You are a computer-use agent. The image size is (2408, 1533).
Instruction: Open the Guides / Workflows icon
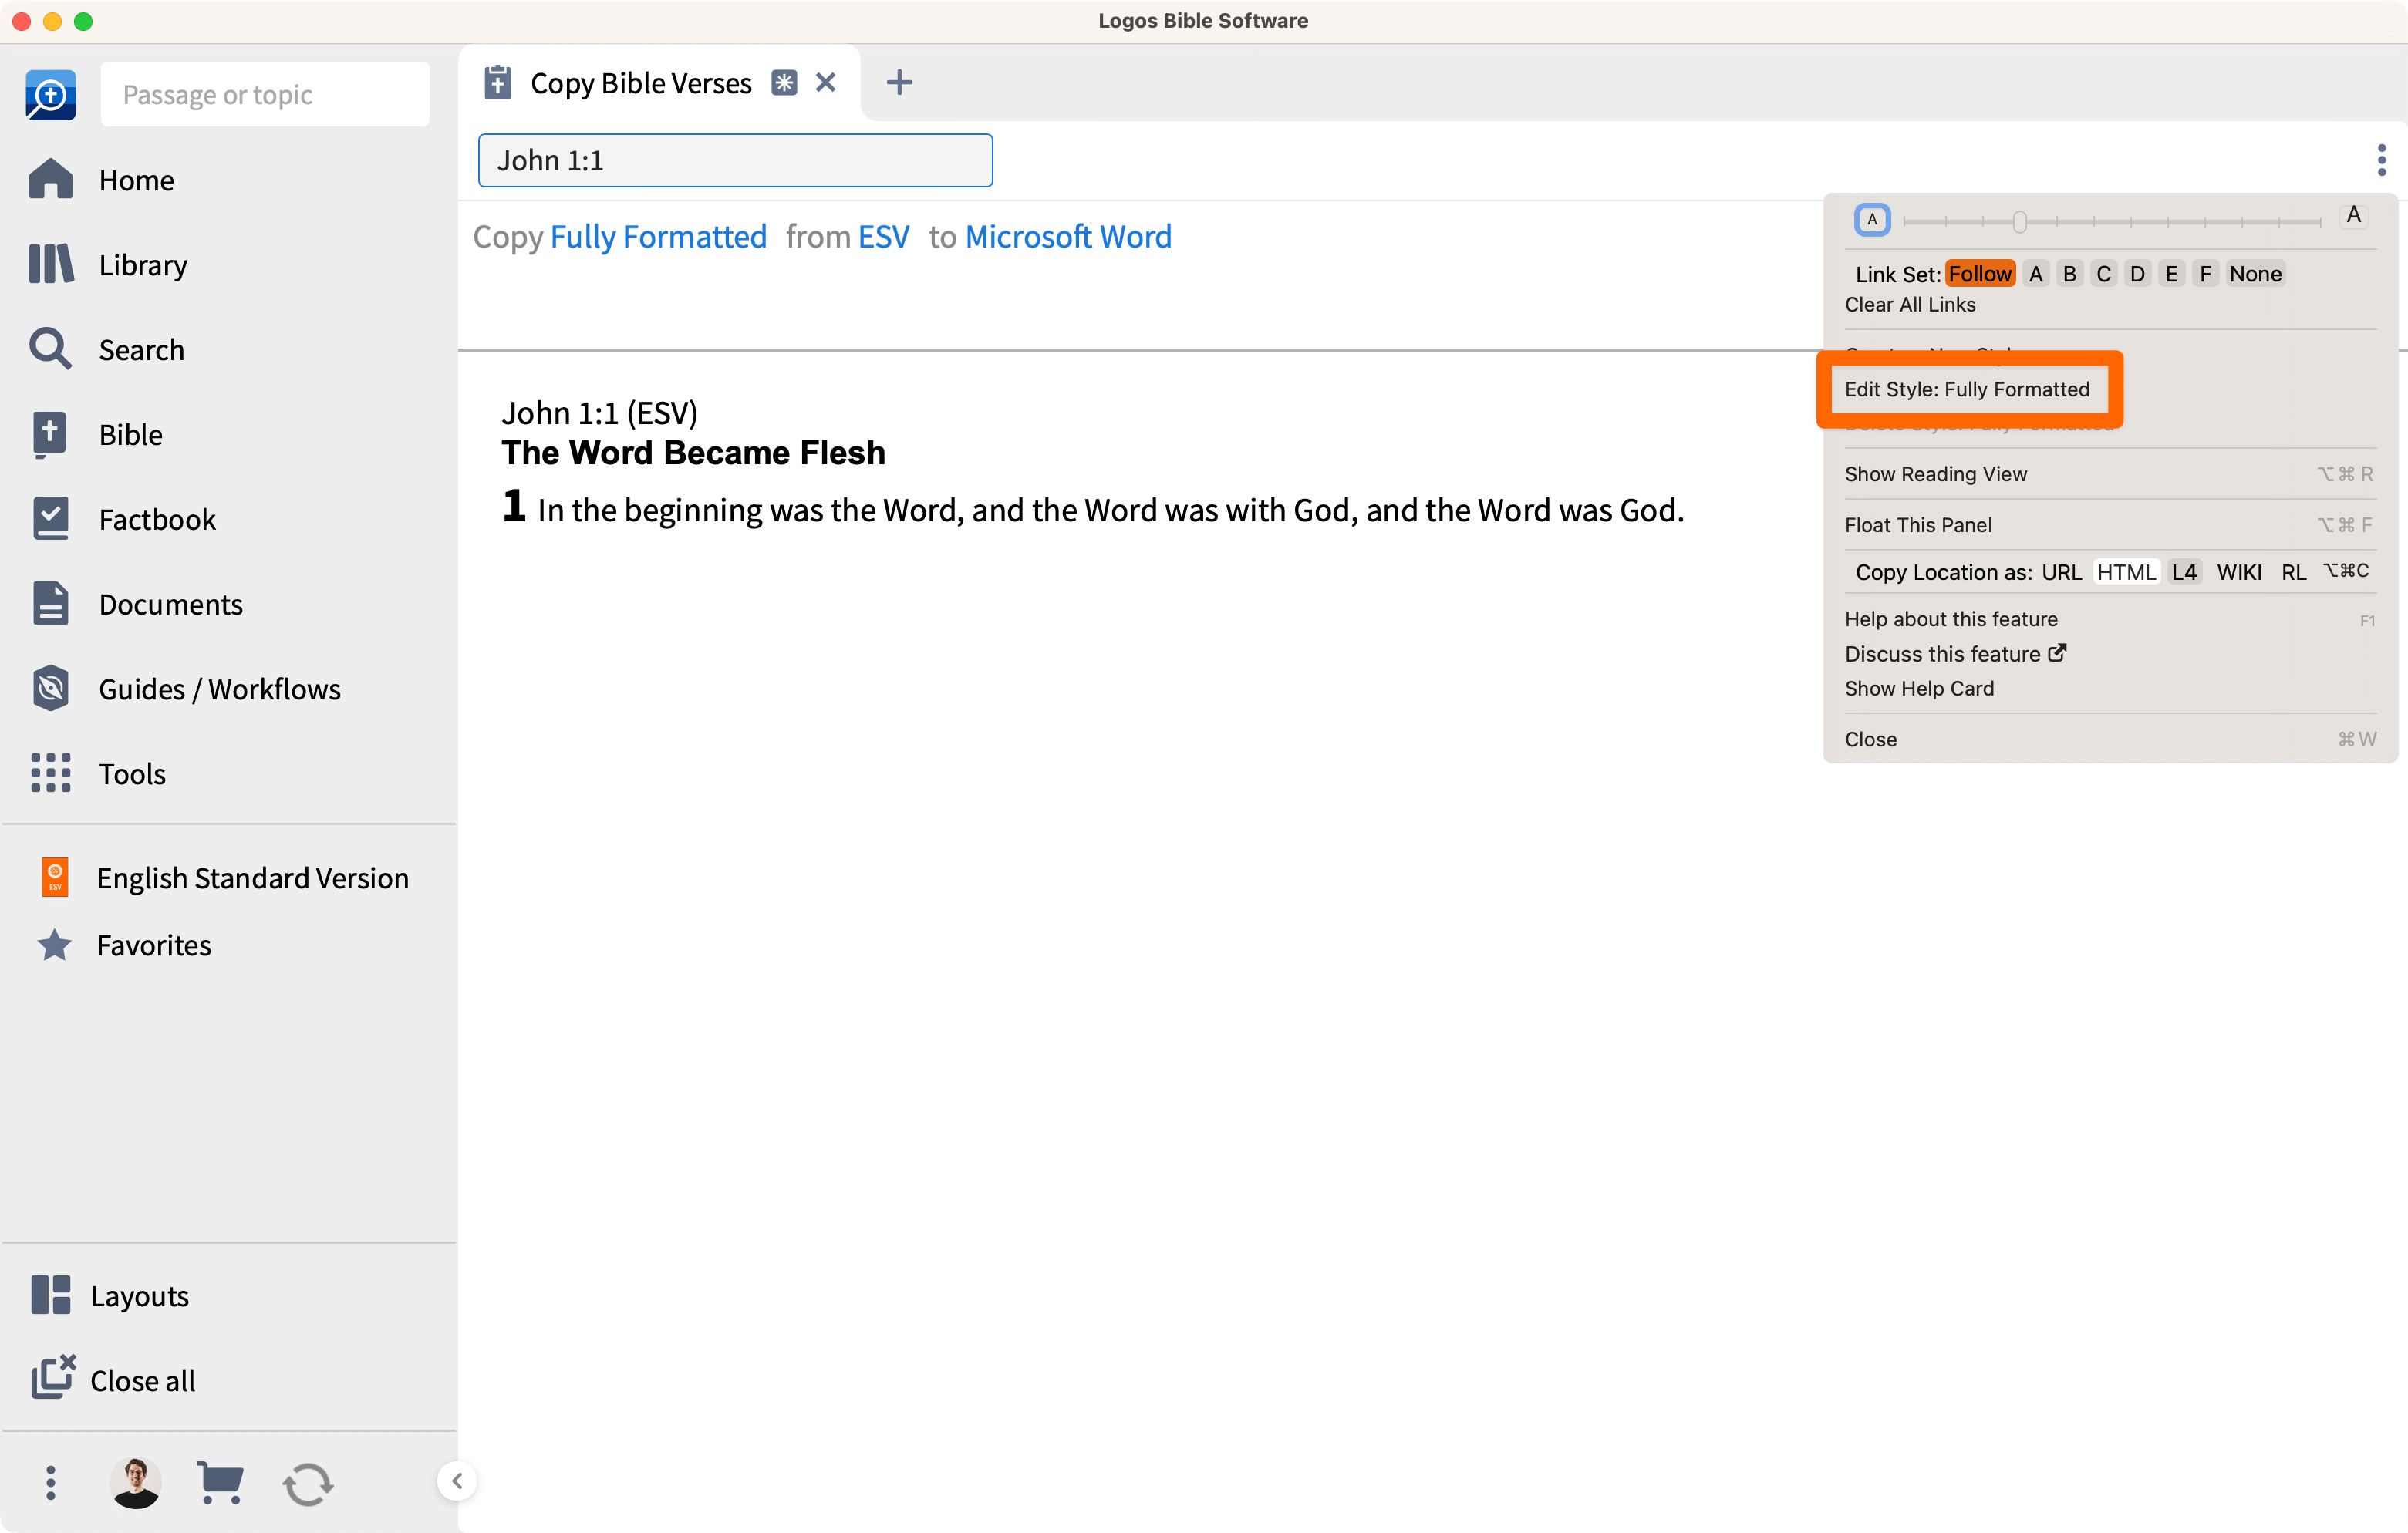[50, 688]
